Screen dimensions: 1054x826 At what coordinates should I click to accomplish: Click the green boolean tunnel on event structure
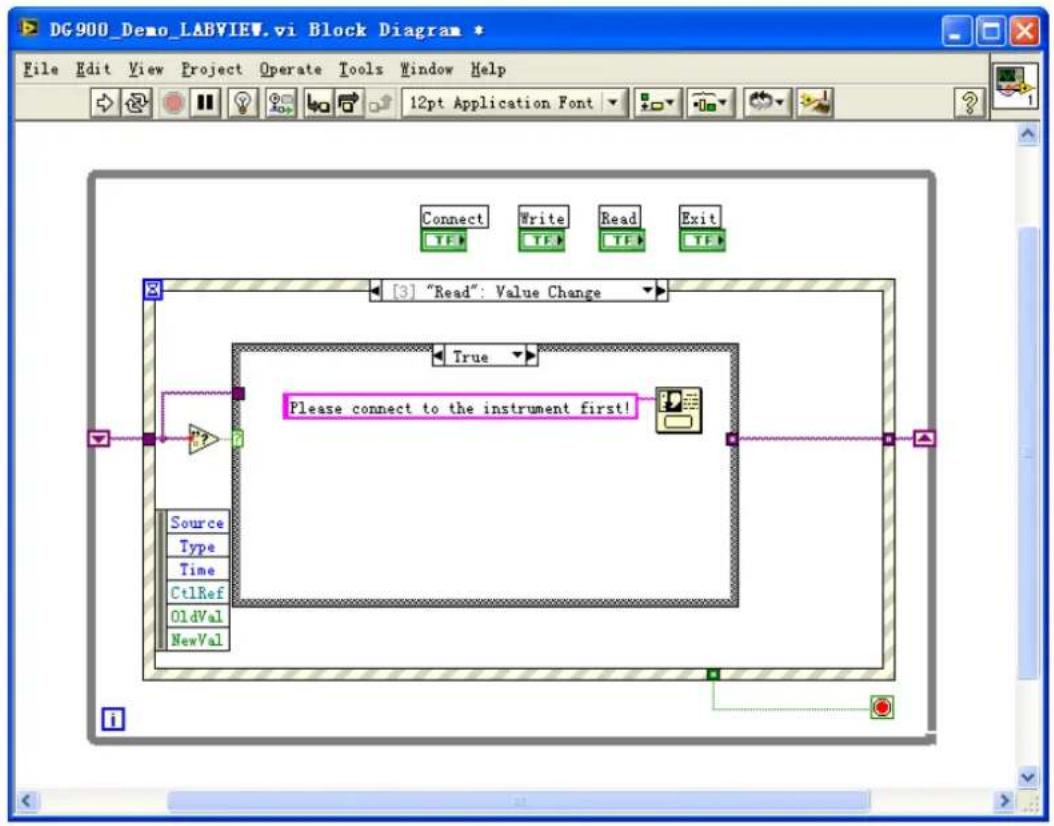point(713,673)
